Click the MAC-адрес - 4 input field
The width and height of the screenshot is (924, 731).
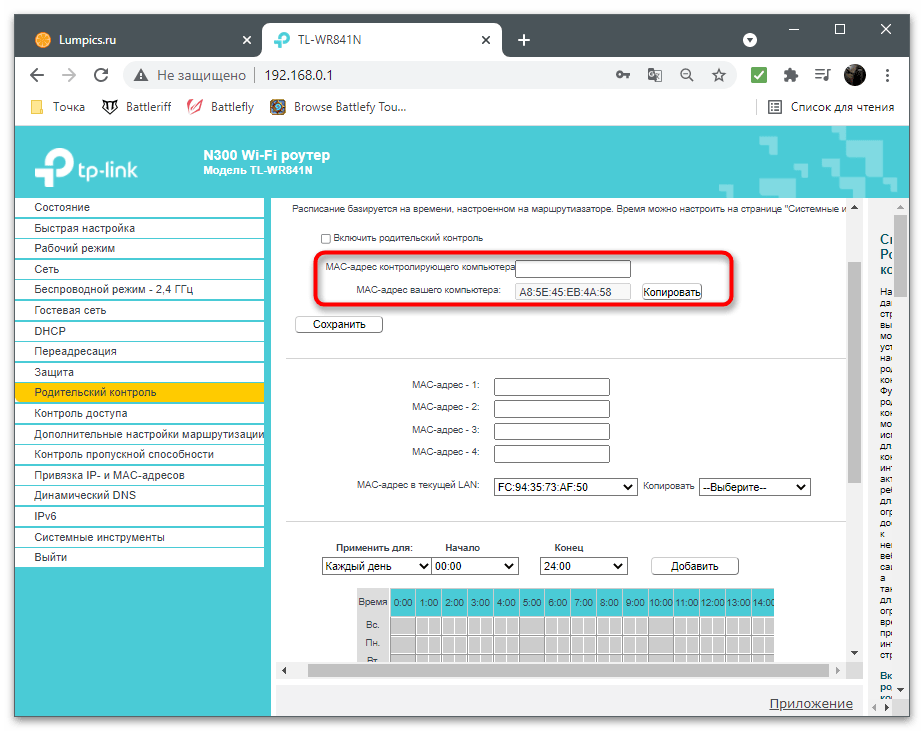pos(552,453)
